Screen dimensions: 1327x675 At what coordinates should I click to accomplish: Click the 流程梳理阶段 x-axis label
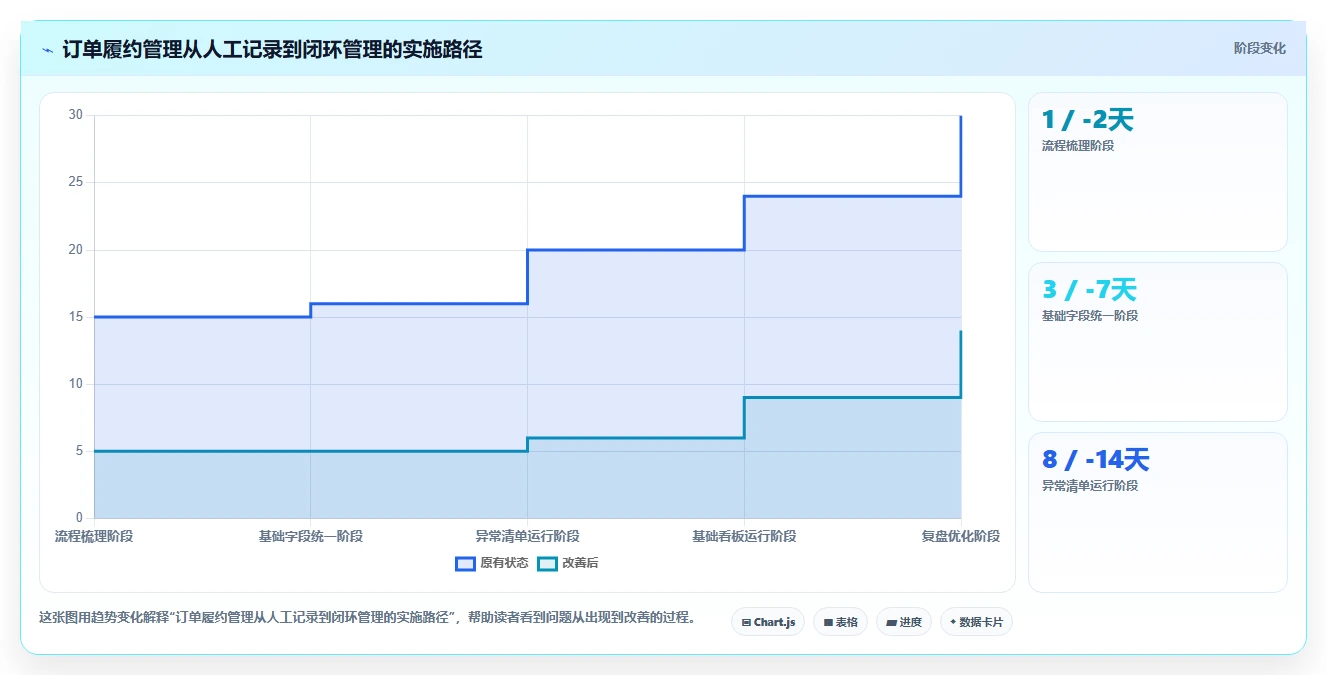click(94, 536)
